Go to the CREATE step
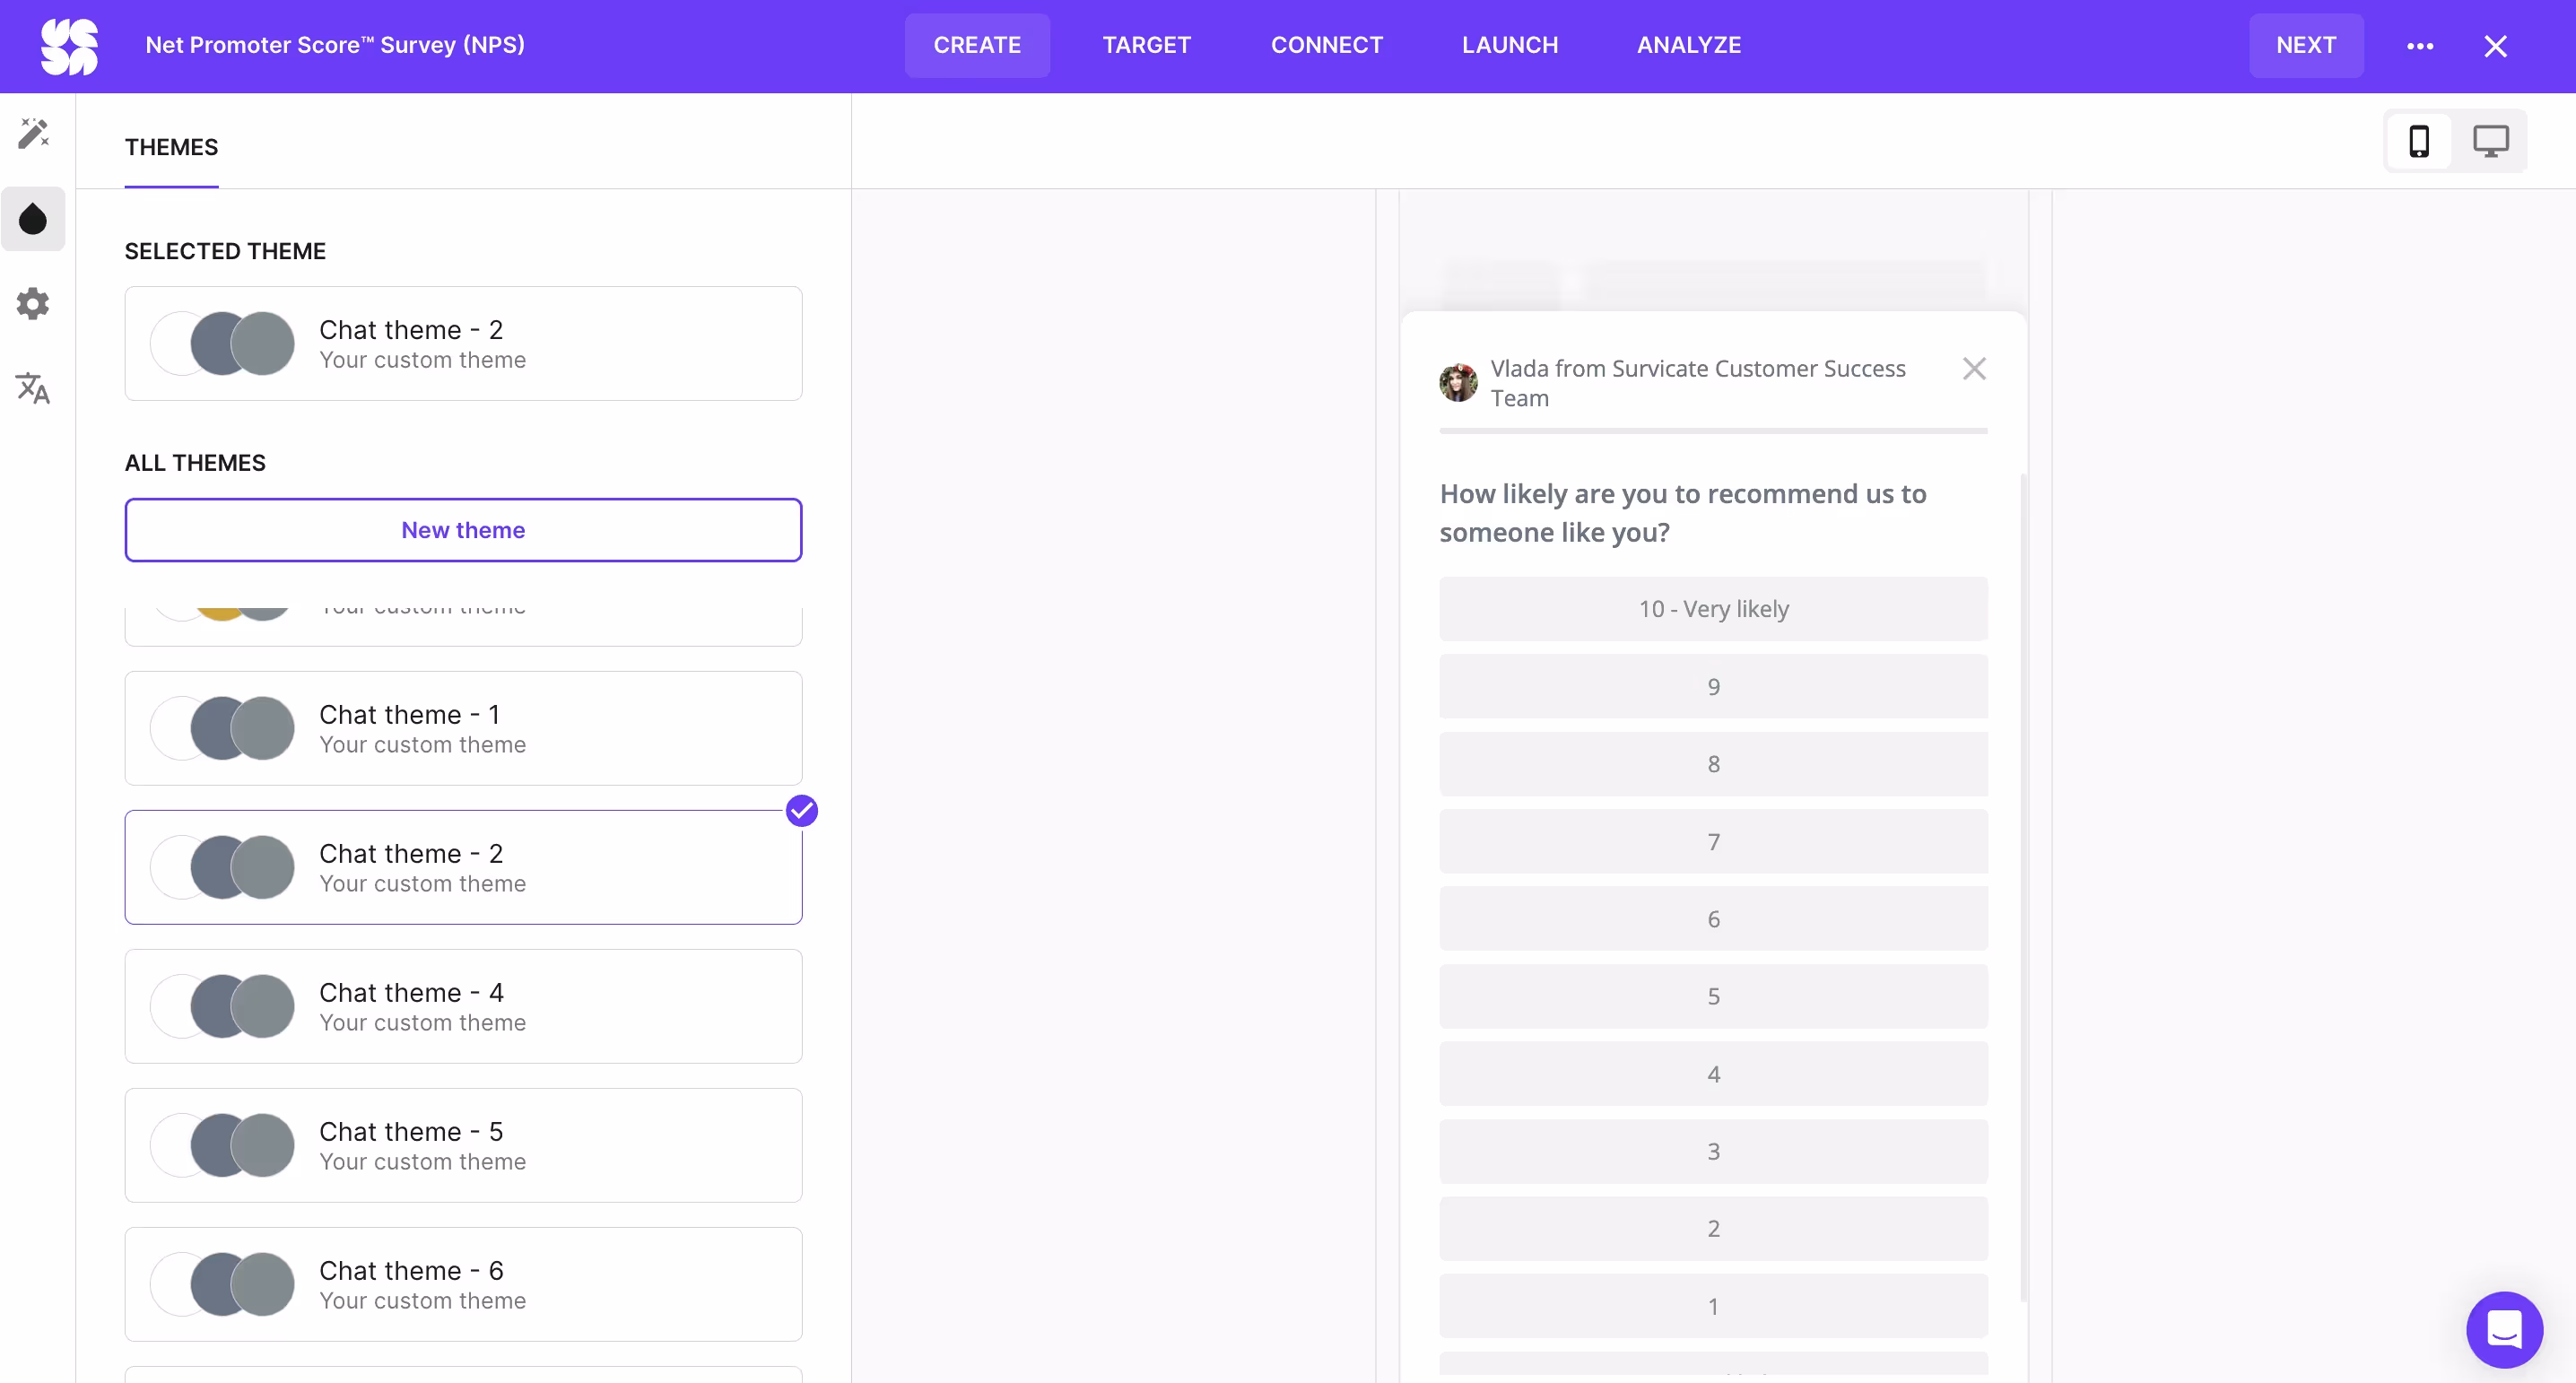Viewport: 2576px width, 1383px height. 977,45
